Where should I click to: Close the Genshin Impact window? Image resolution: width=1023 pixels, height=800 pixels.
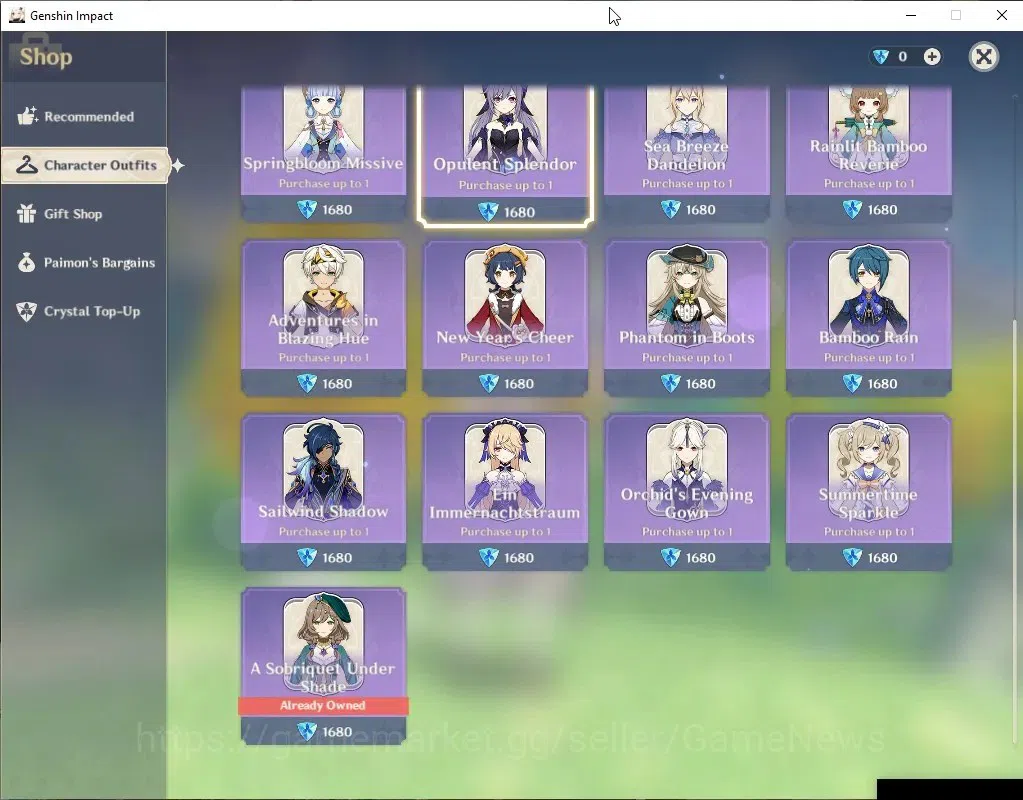point(1001,15)
